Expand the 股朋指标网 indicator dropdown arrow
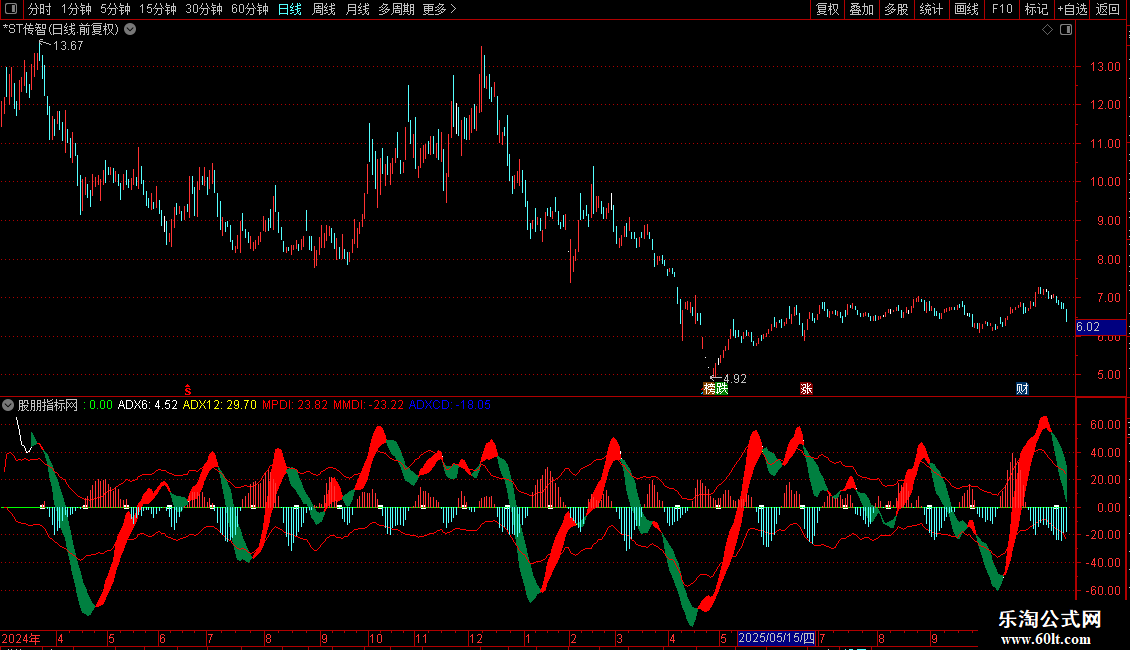1130x650 pixels. click(8, 405)
